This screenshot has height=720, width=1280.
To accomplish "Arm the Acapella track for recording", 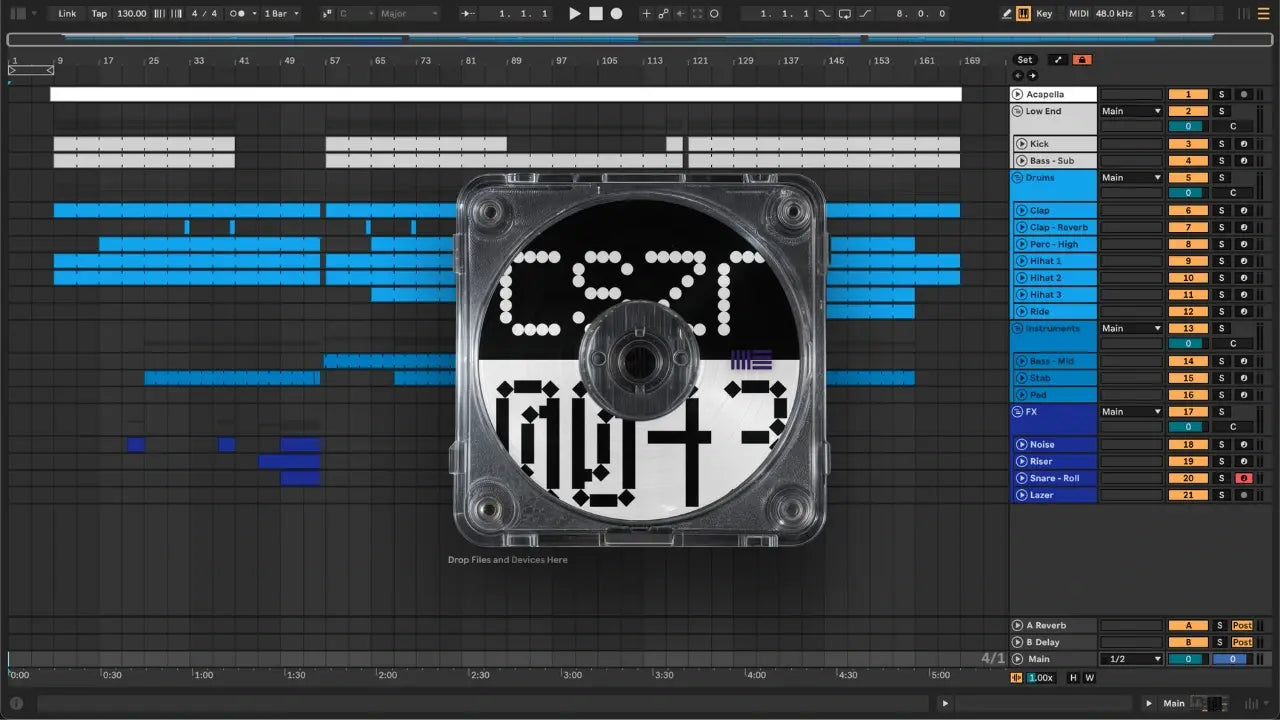I will pos(1244,94).
